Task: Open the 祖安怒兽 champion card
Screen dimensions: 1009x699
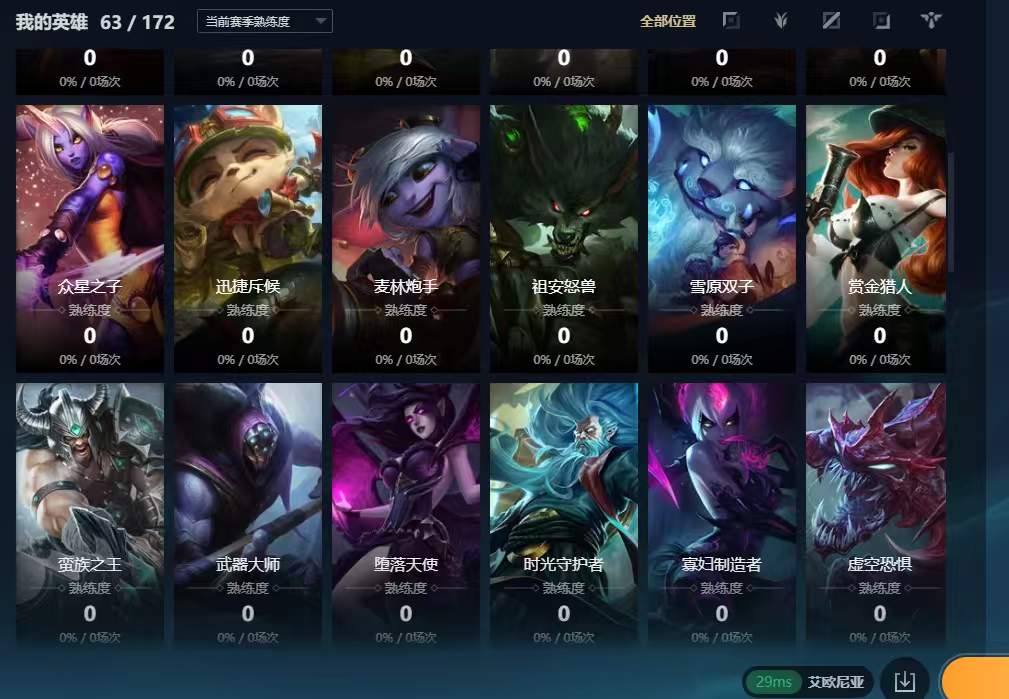Action: 564,239
